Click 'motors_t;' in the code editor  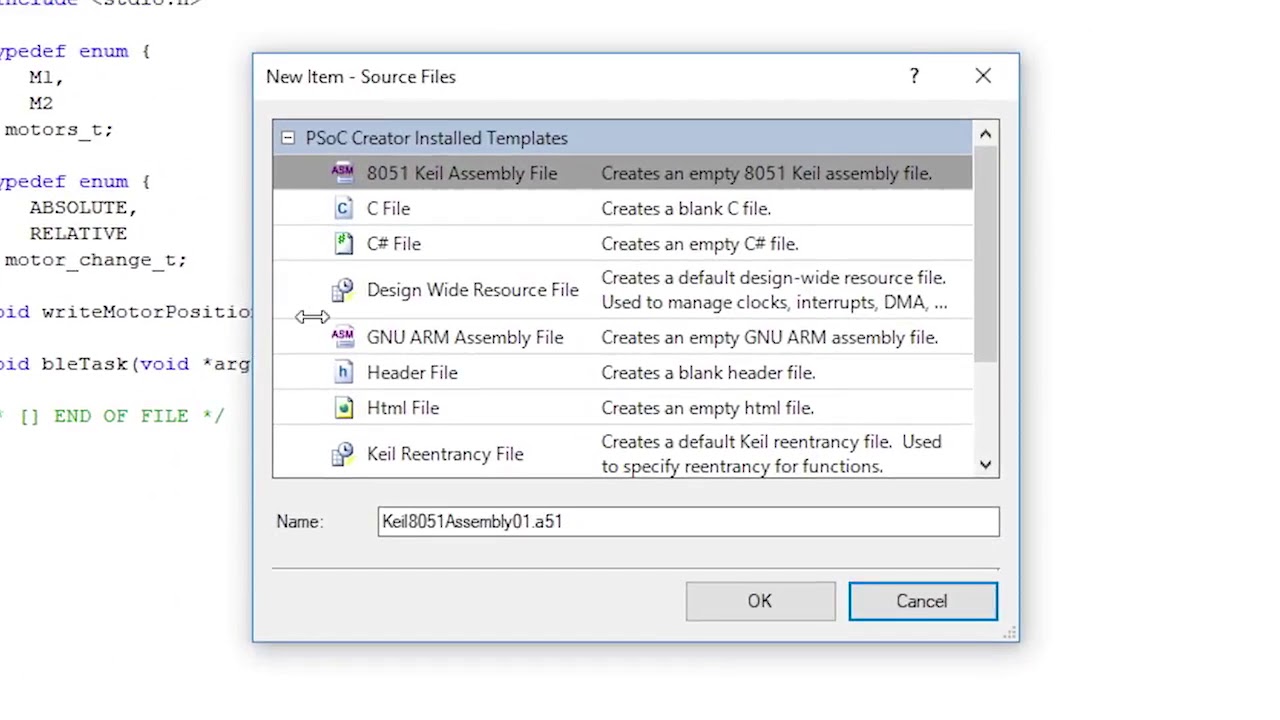[x=59, y=129]
